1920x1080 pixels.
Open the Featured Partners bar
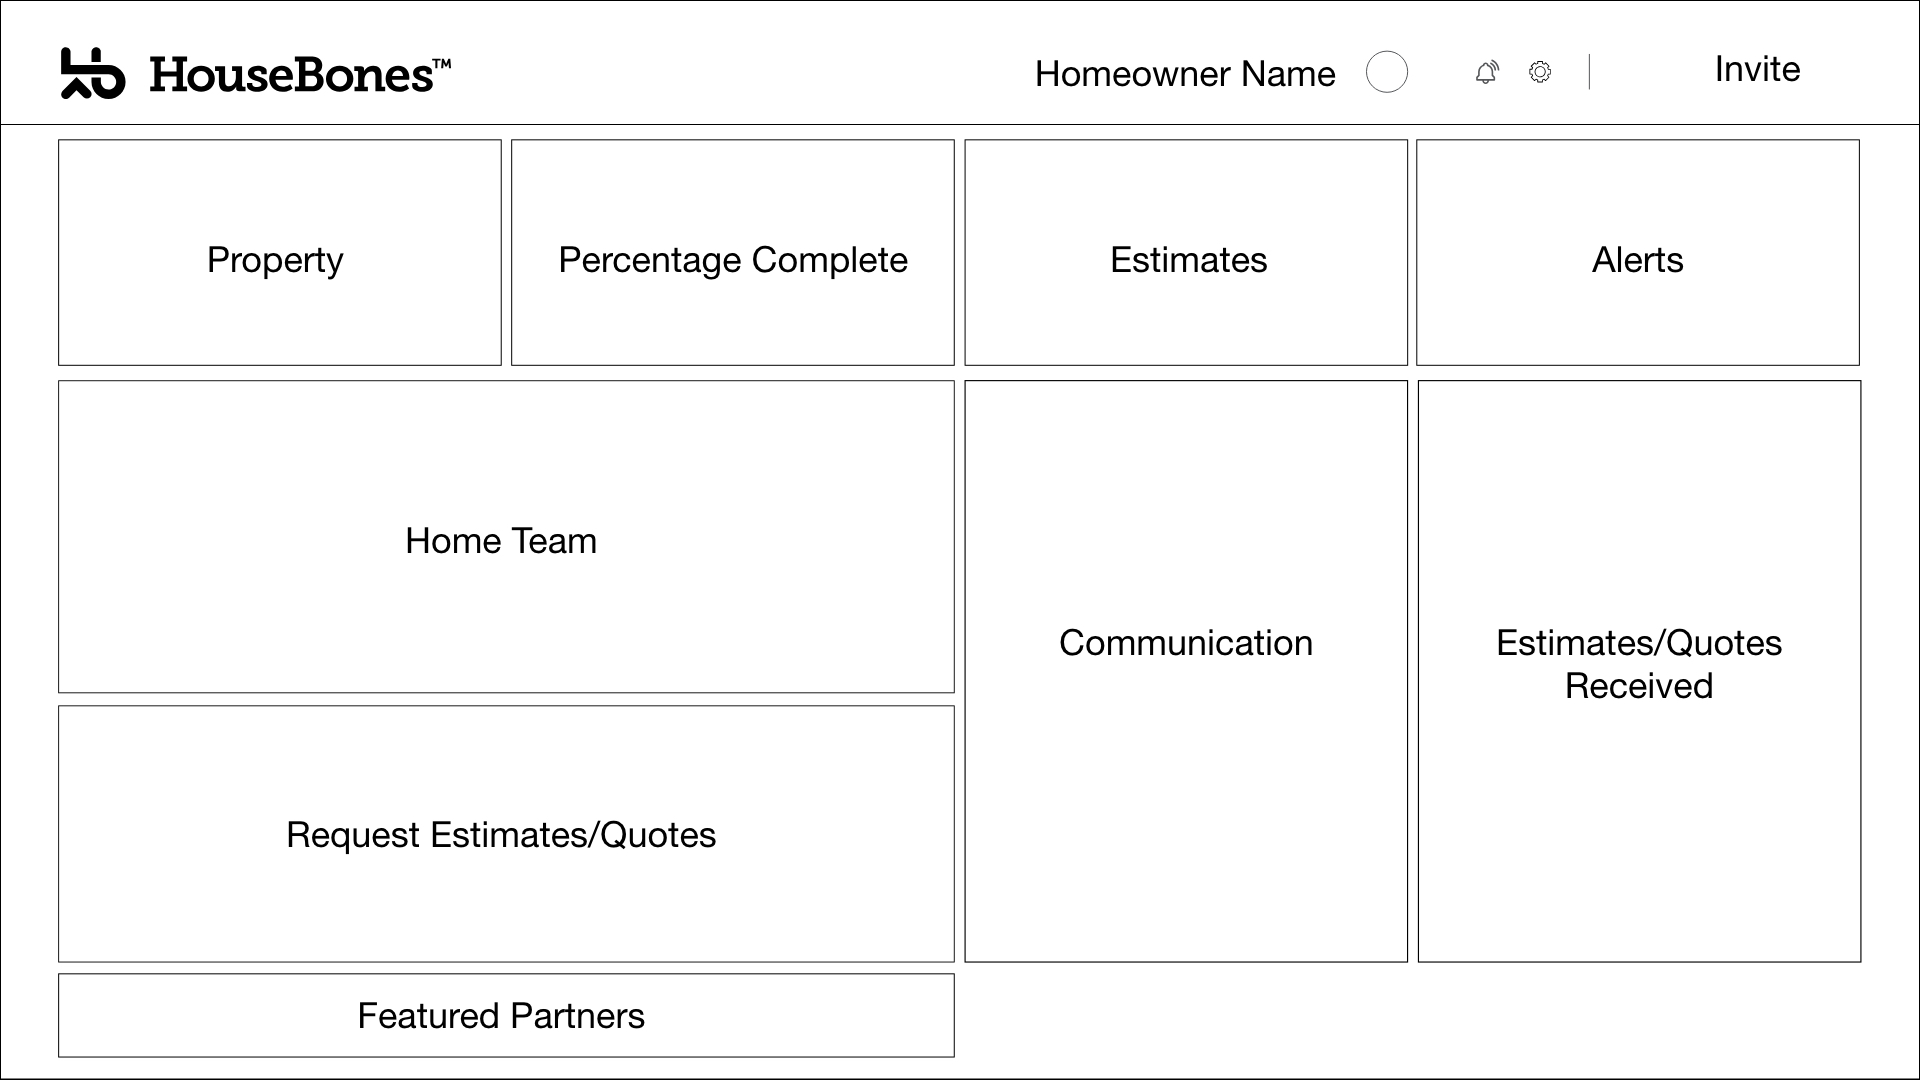(x=506, y=1015)
